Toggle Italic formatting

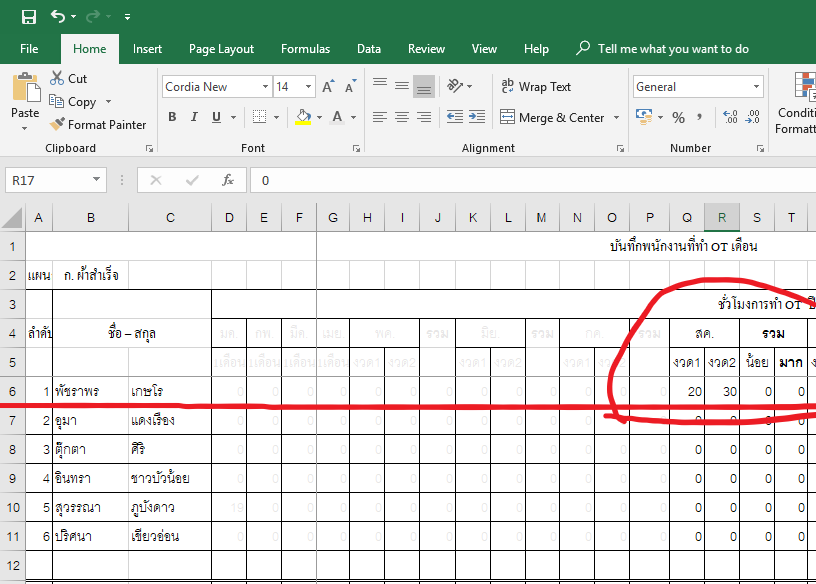click(195, 118)
